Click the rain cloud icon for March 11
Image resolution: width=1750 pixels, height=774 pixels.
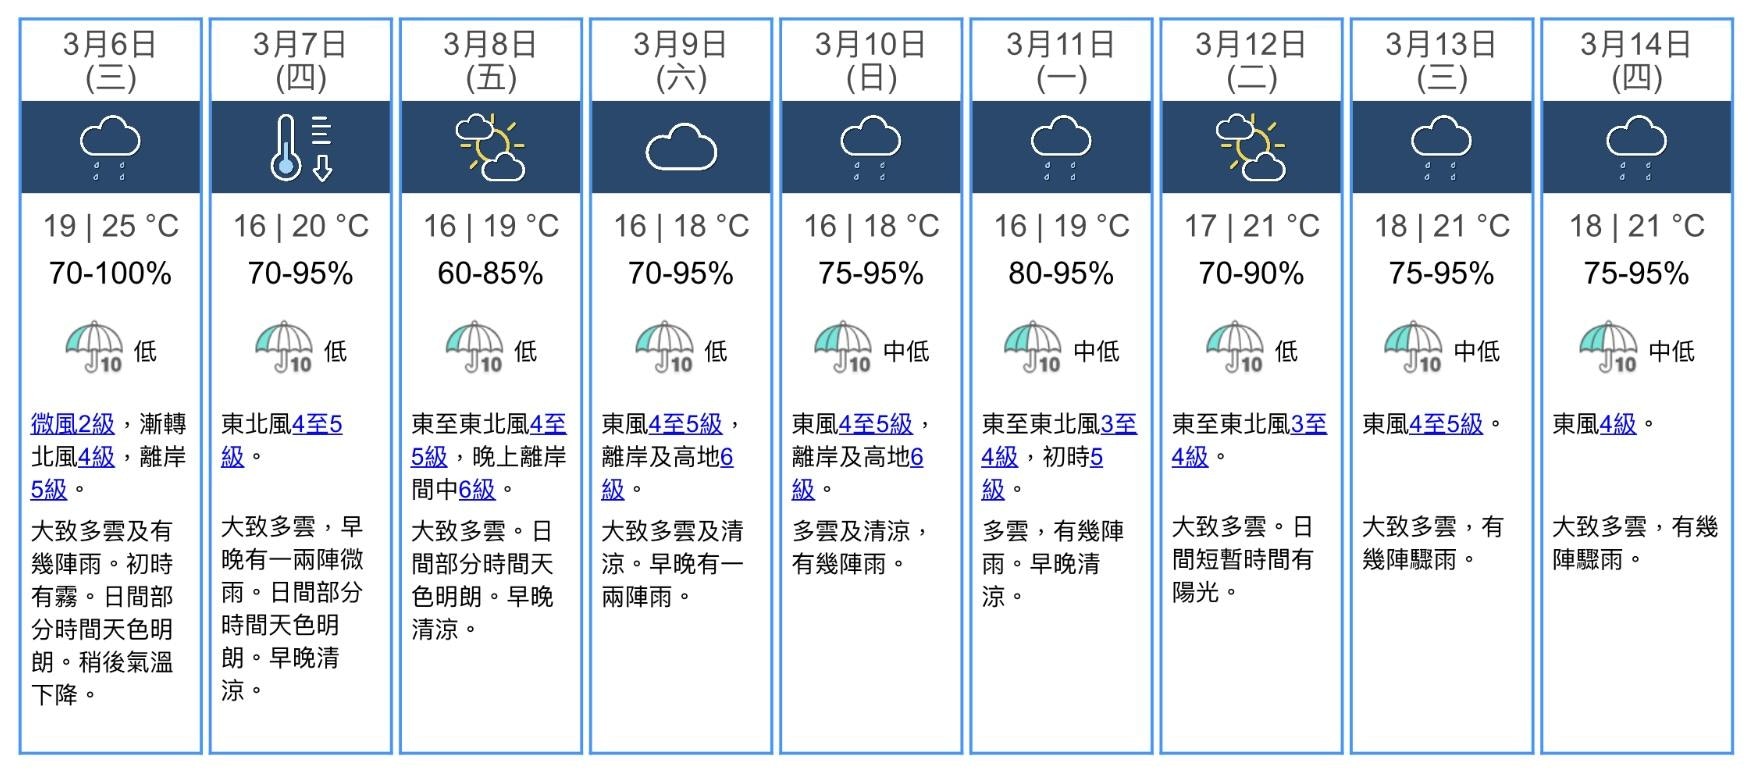(1061, 148)
